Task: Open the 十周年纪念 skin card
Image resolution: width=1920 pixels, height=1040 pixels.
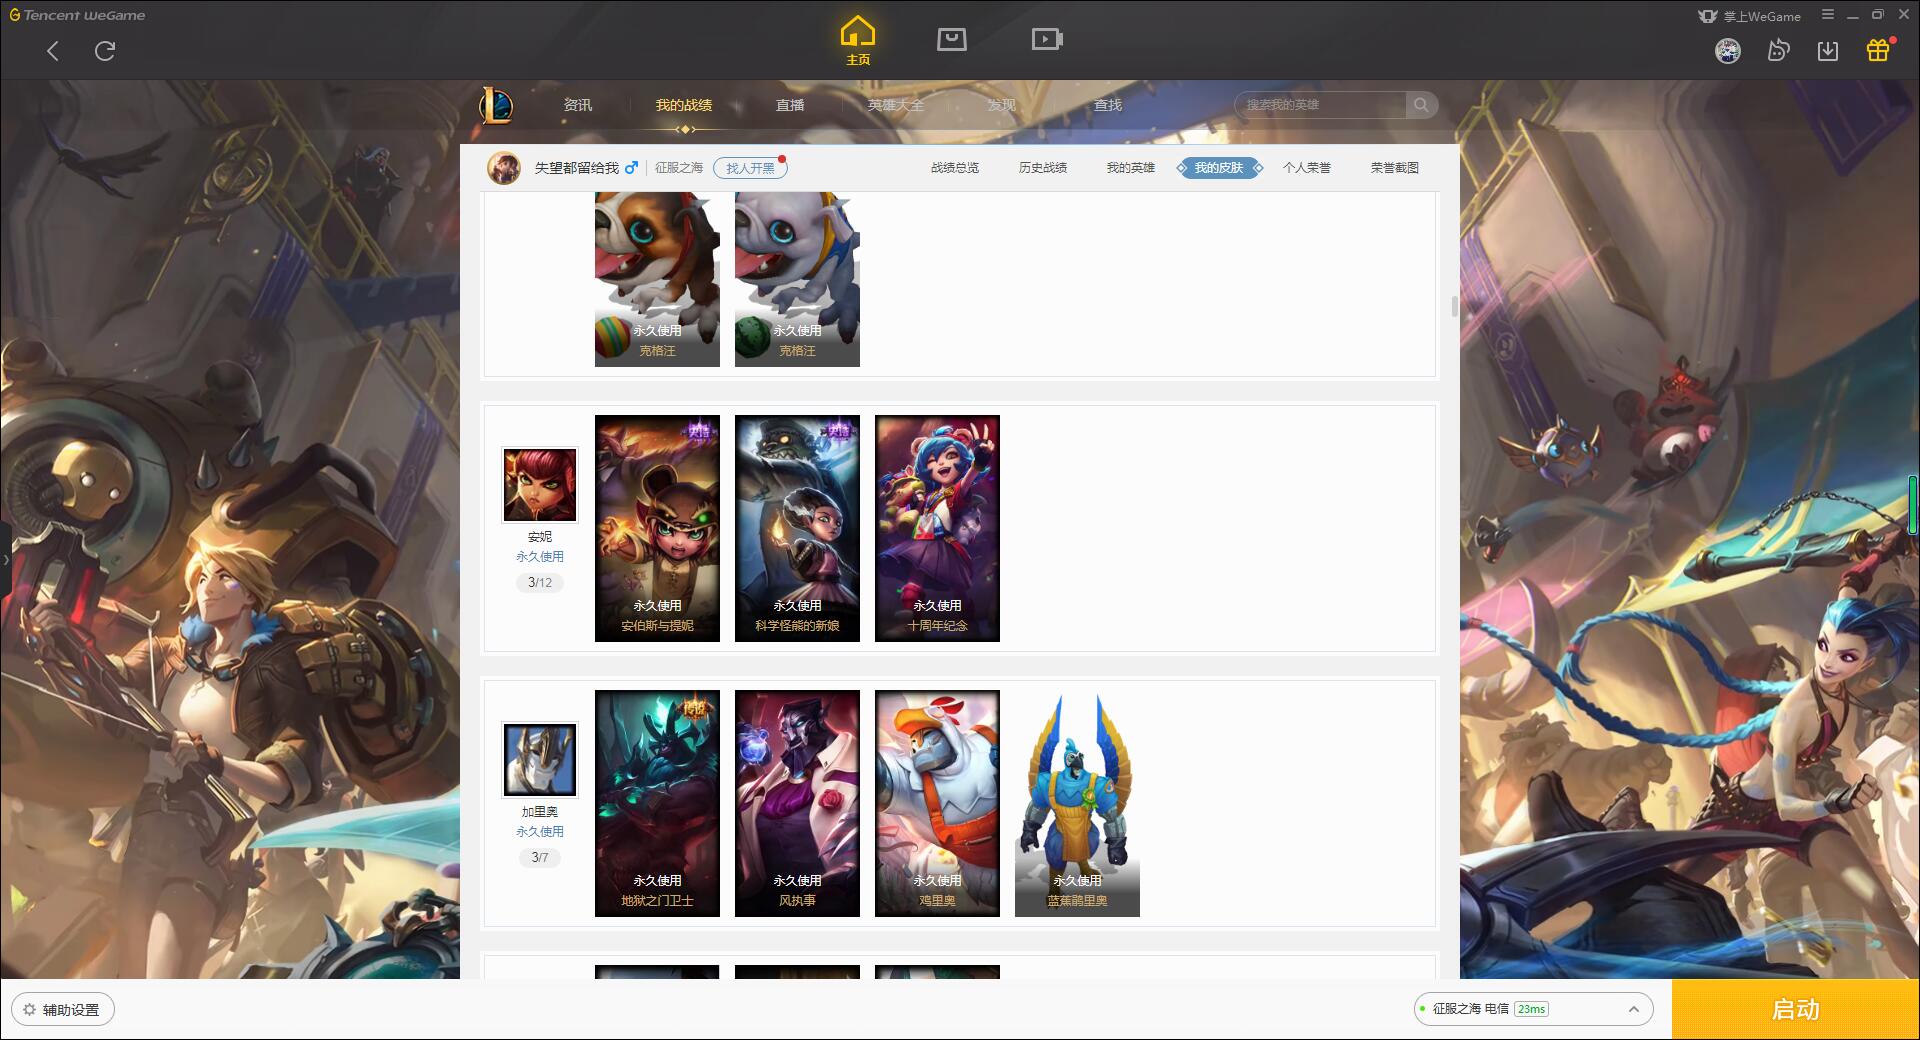Action: click(937, 528)
